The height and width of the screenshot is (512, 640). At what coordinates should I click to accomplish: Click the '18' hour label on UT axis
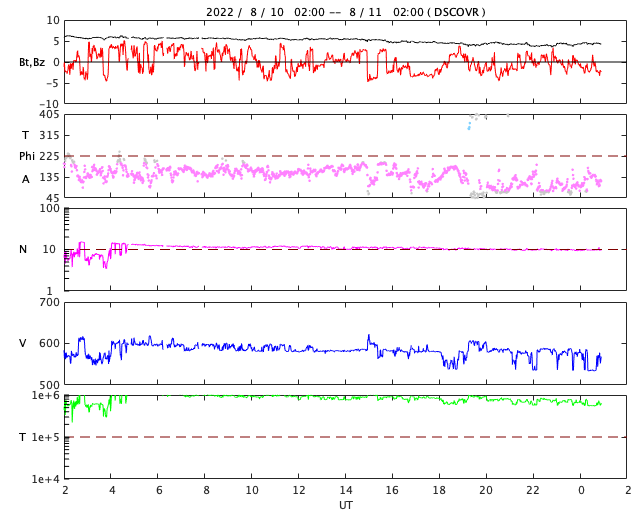tap(439, 490)
